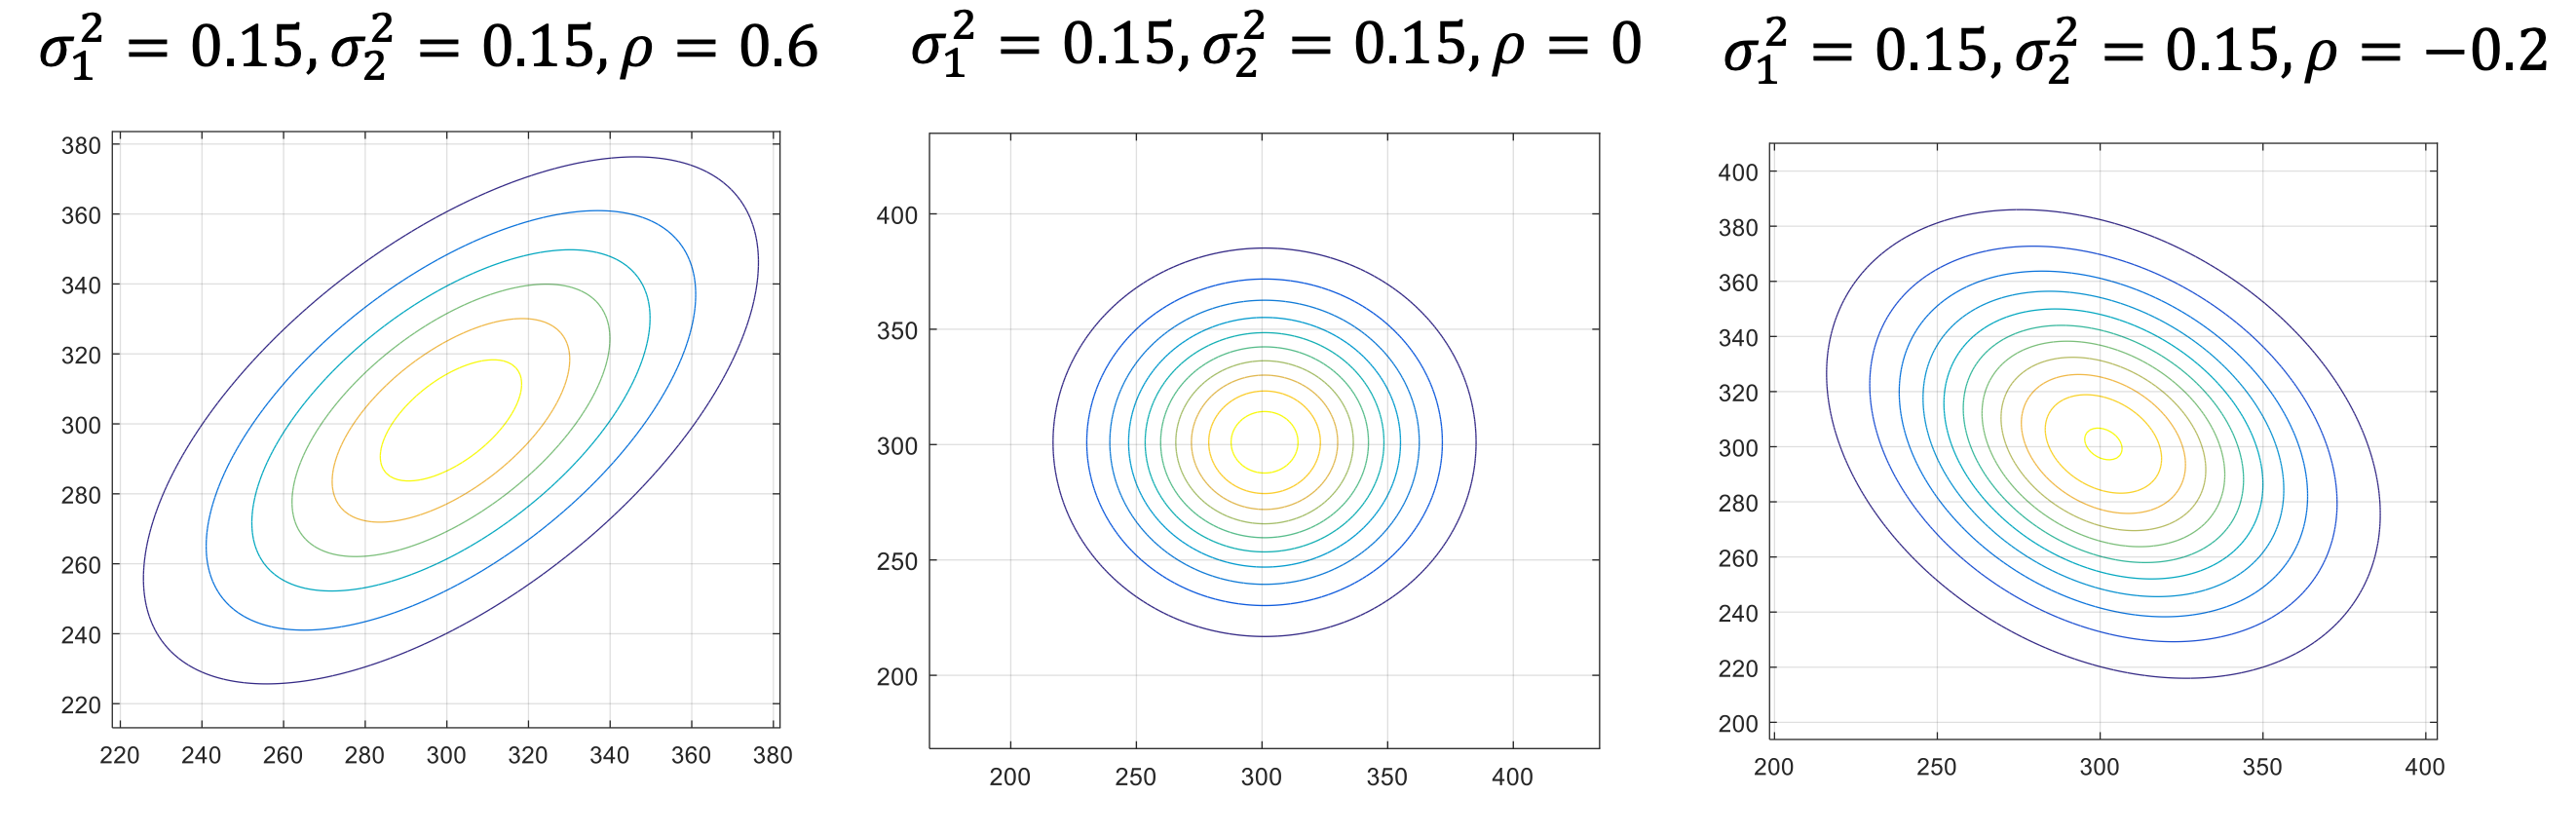Click x-axis tick label 220 in left plot
2576x835 pixels.
120,756
